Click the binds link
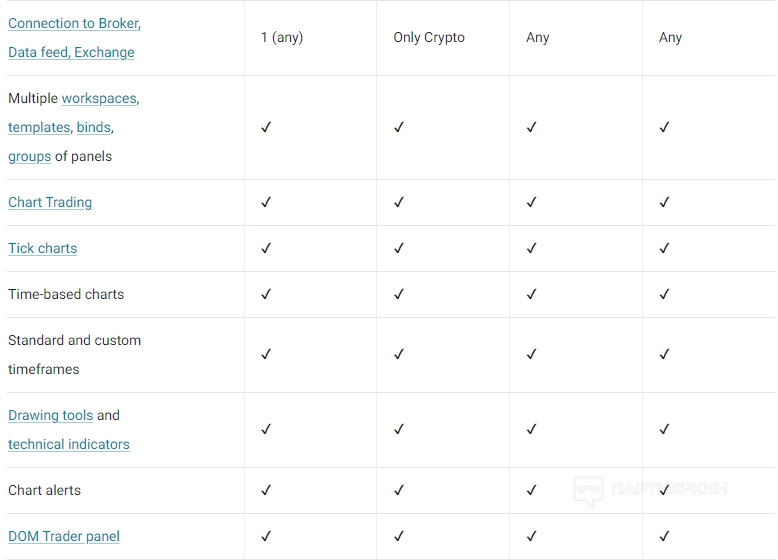Screen dimensions: 778x560 [x=94, y=127]
